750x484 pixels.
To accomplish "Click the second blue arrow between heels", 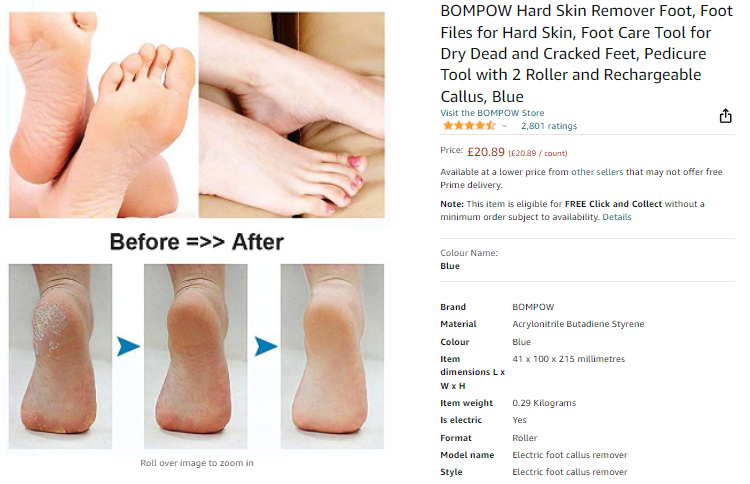I will [265, 346].
